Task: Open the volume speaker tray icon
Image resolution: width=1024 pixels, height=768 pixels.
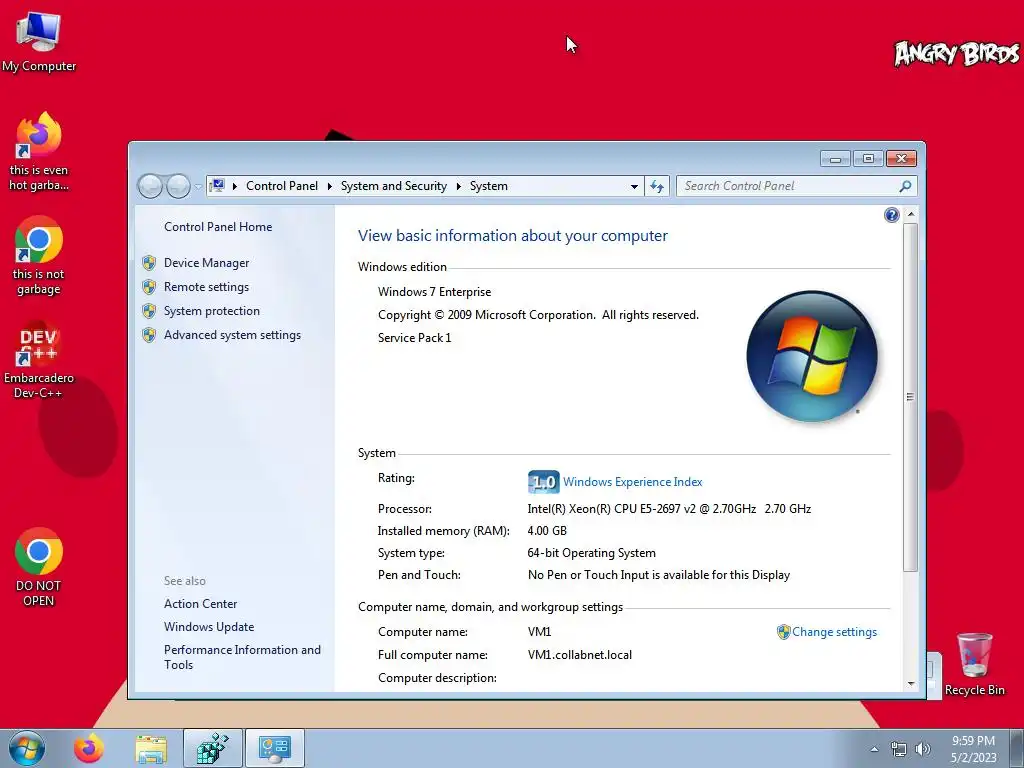Action: tap(922, 750)
